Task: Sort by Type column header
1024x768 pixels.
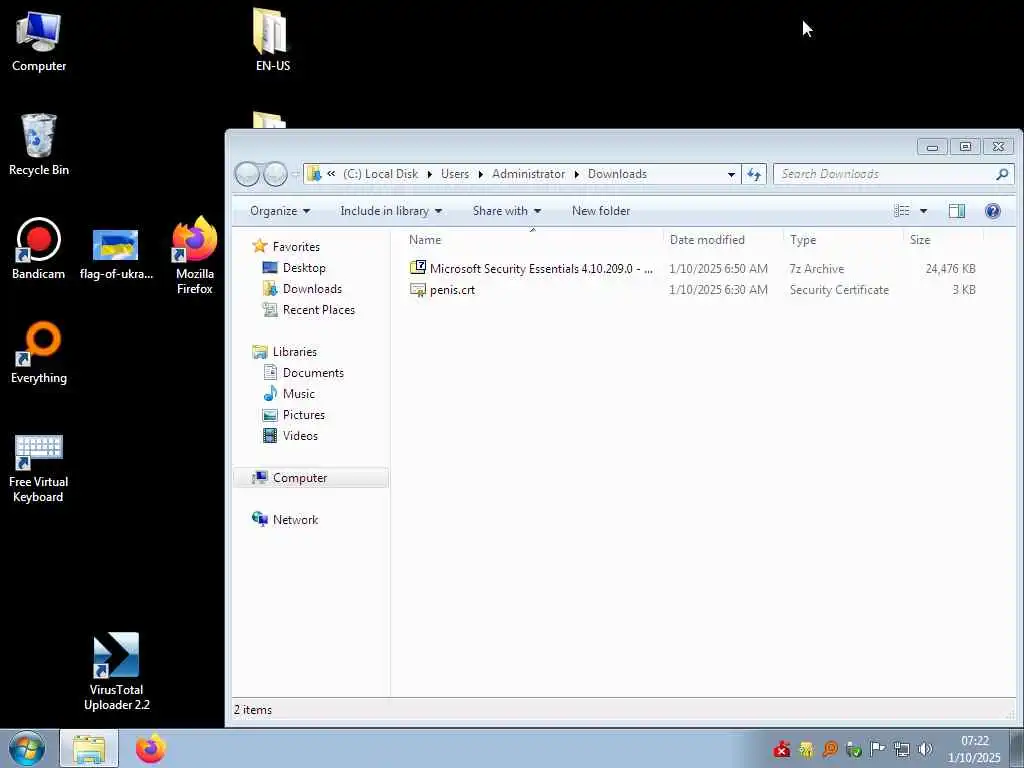Action: tap(842, 240)
